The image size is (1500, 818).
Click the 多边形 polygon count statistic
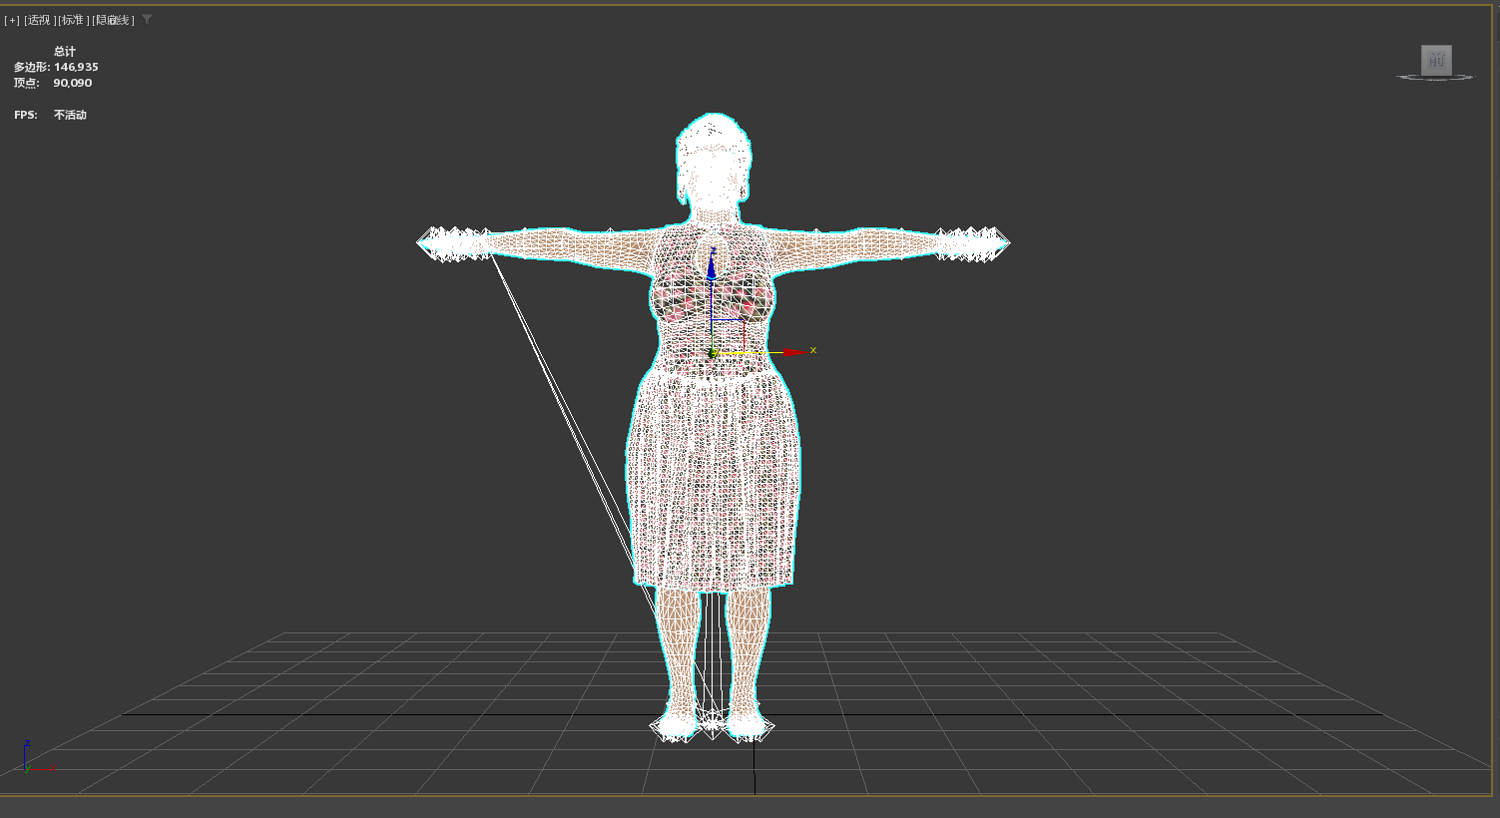tap(56, 67)
